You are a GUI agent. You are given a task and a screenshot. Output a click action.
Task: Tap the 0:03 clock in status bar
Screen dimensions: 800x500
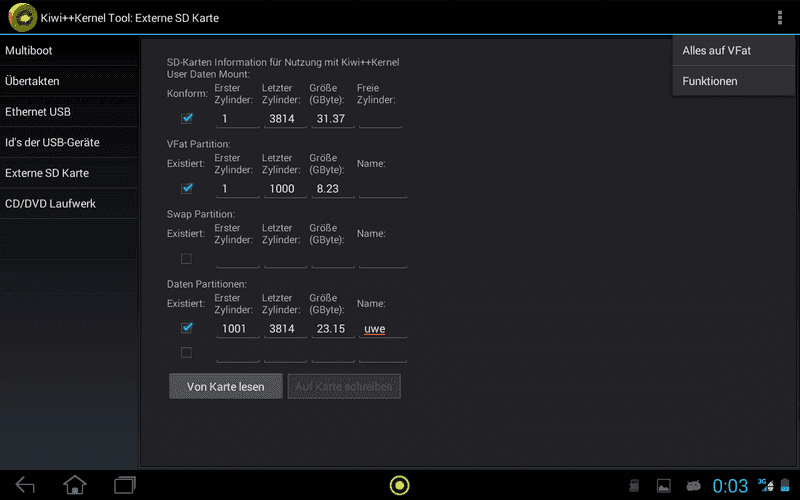730,486
